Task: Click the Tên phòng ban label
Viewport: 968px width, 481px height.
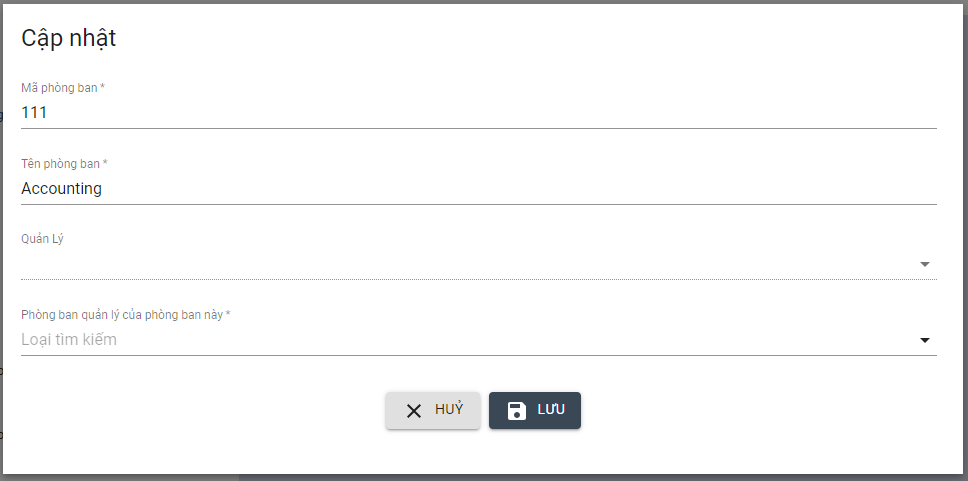Action: coord(64,164)
